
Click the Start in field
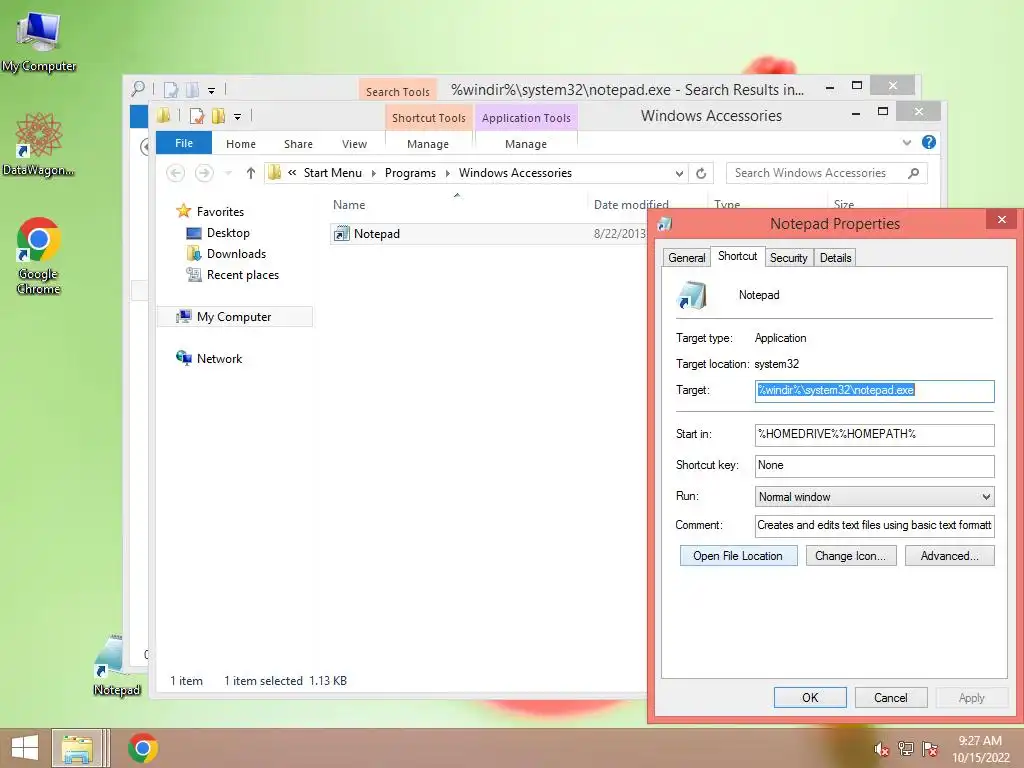(x=874, y=435)
